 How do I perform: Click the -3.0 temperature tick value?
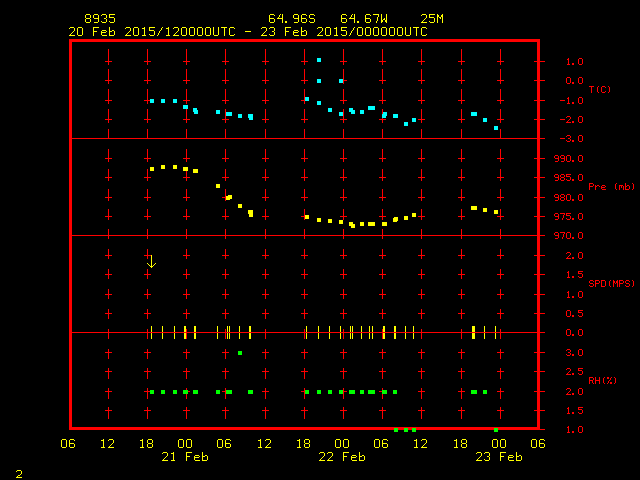click(571, 139)
